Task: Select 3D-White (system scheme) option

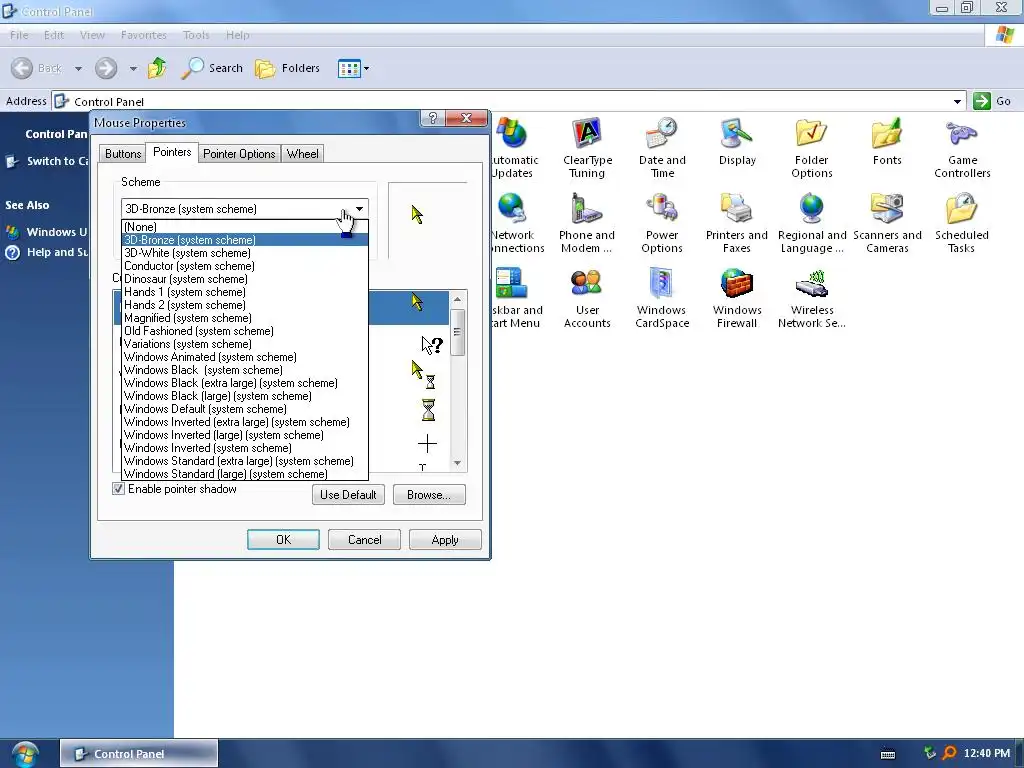Action: click(x=245, y=253)
